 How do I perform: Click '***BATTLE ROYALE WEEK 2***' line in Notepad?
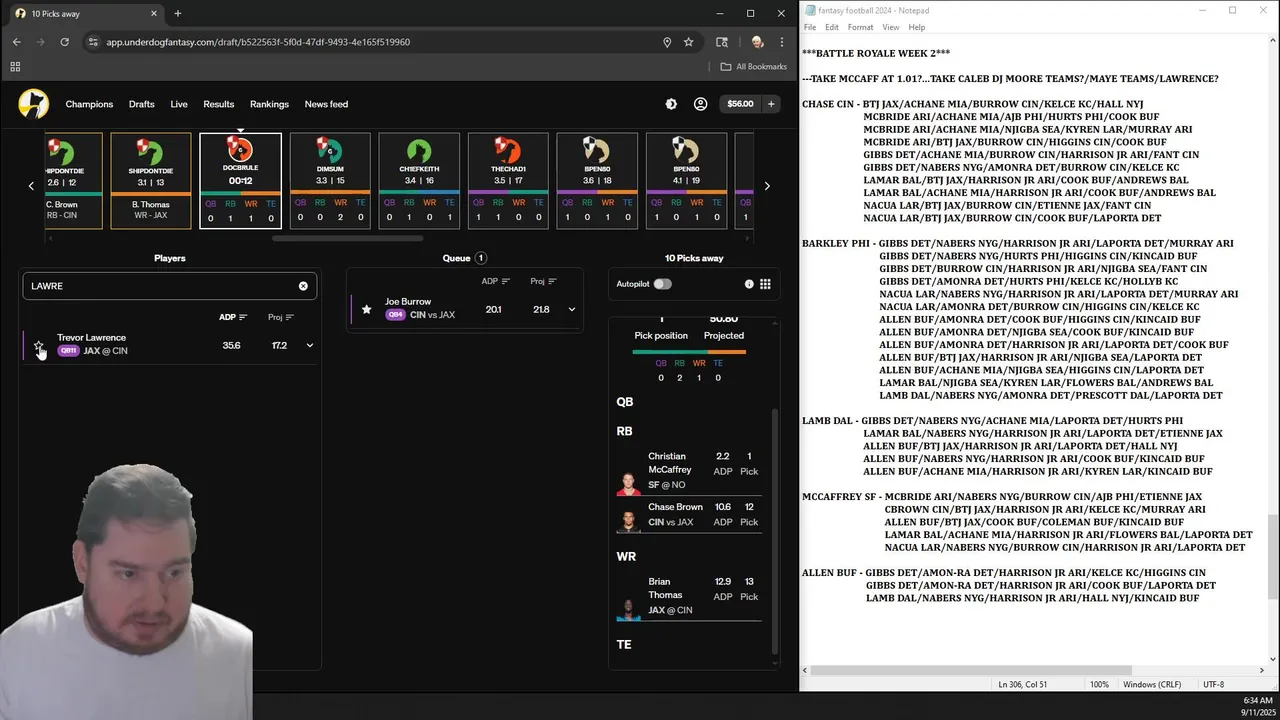click(x=876, y=53)
